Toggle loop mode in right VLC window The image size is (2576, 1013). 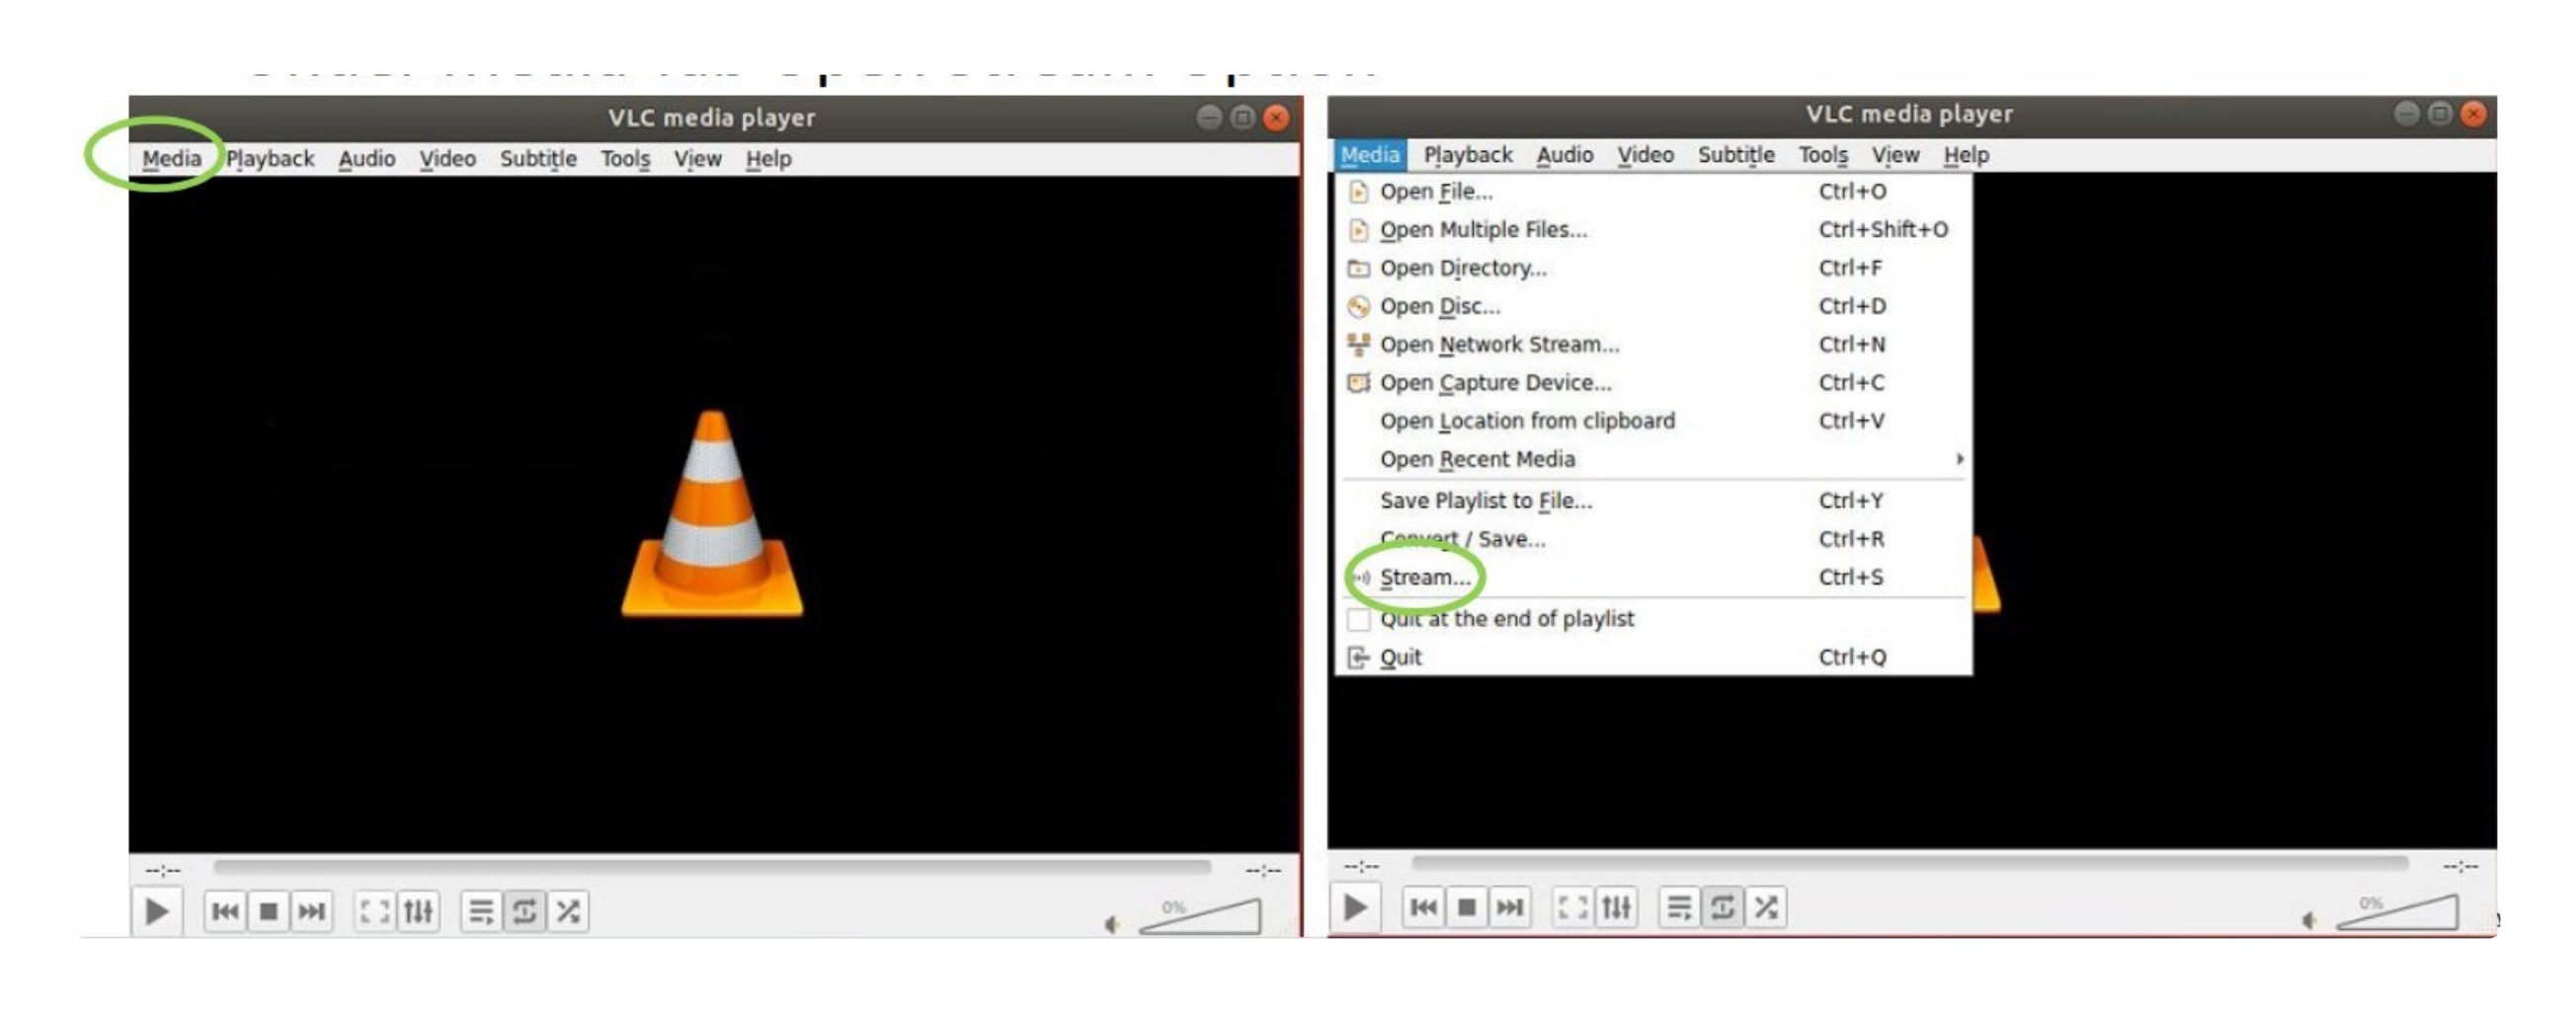pos(1722,907)
